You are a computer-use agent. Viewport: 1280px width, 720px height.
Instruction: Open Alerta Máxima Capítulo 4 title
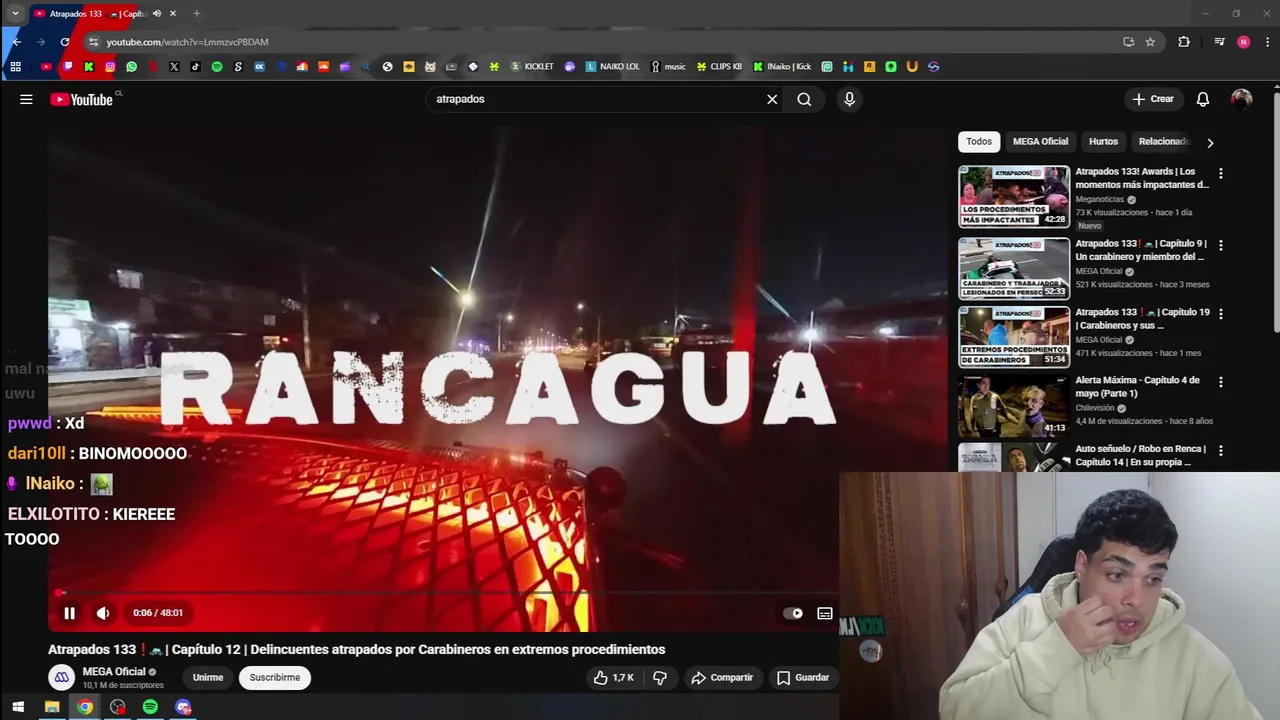[x=1137, y=387]
